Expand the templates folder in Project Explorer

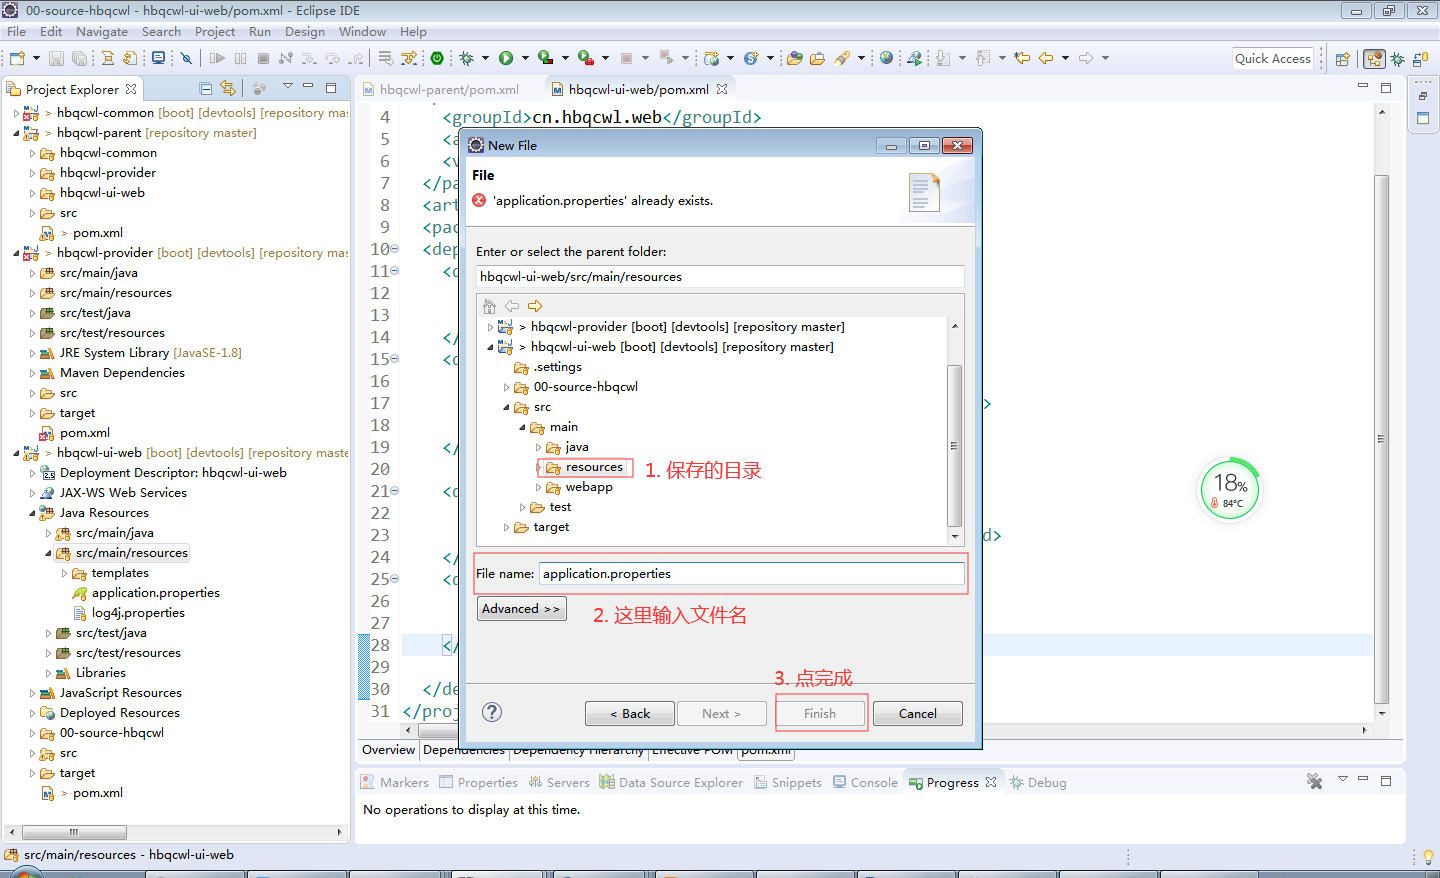coord(65,573)
